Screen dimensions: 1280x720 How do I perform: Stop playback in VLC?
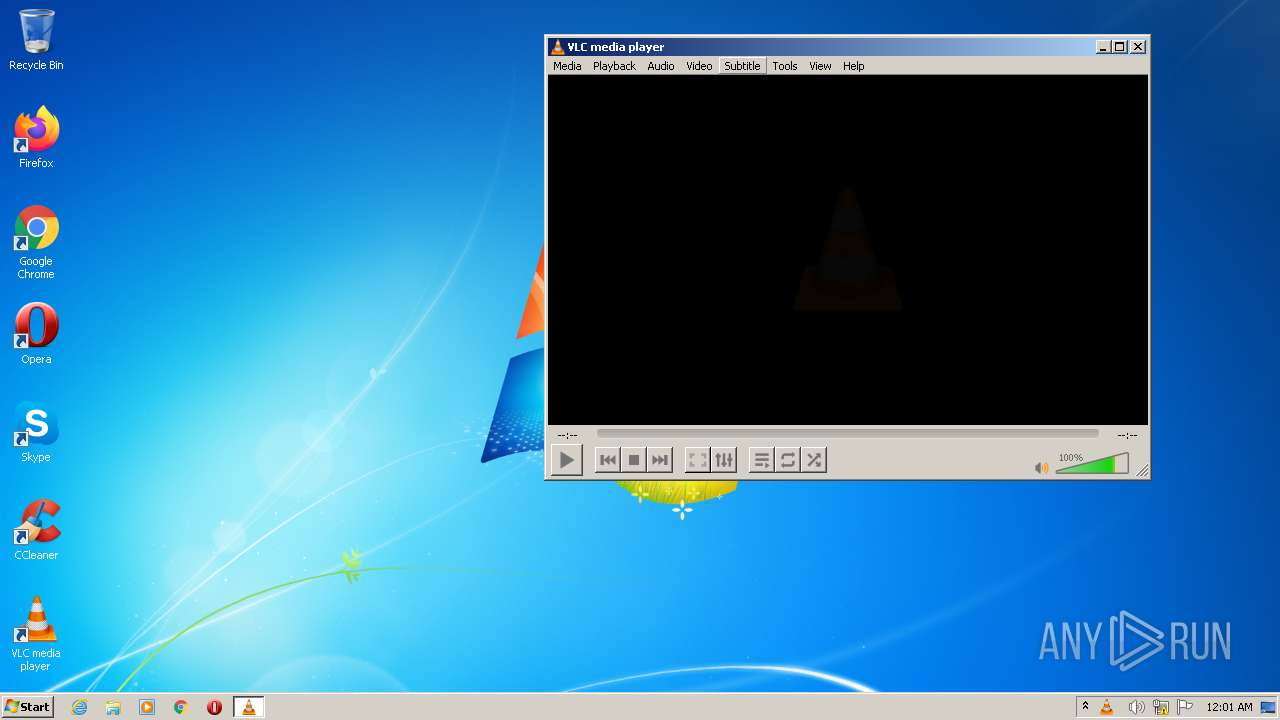[x=633, y=460]
